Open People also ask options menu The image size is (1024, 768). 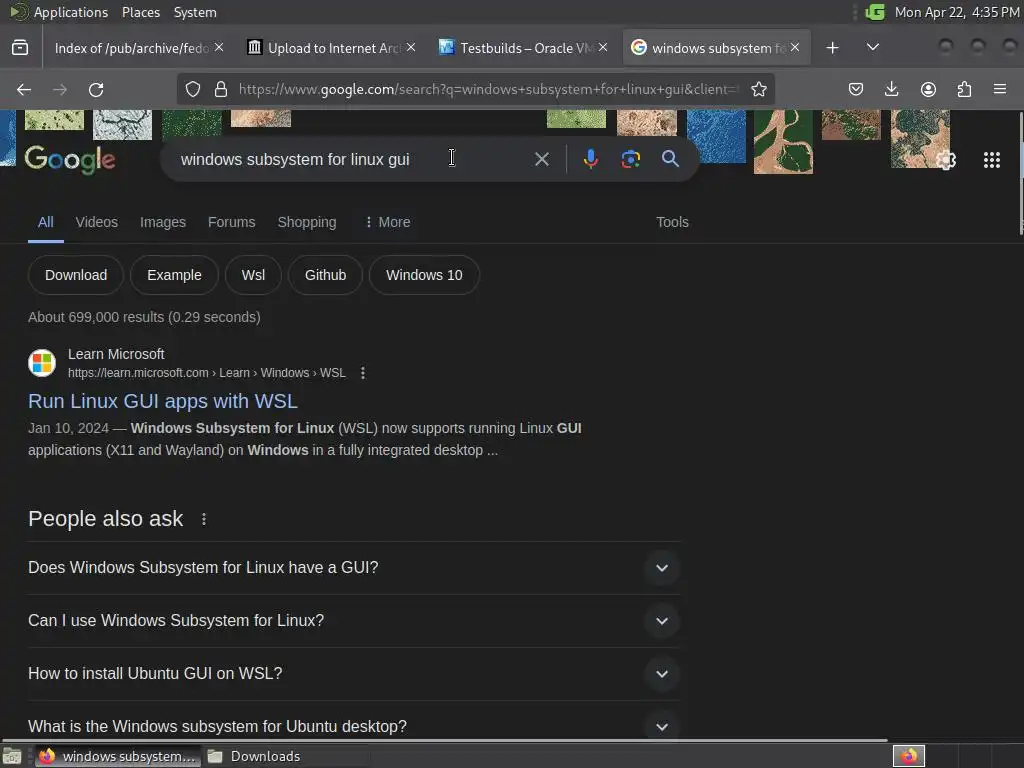coord(204,519)
